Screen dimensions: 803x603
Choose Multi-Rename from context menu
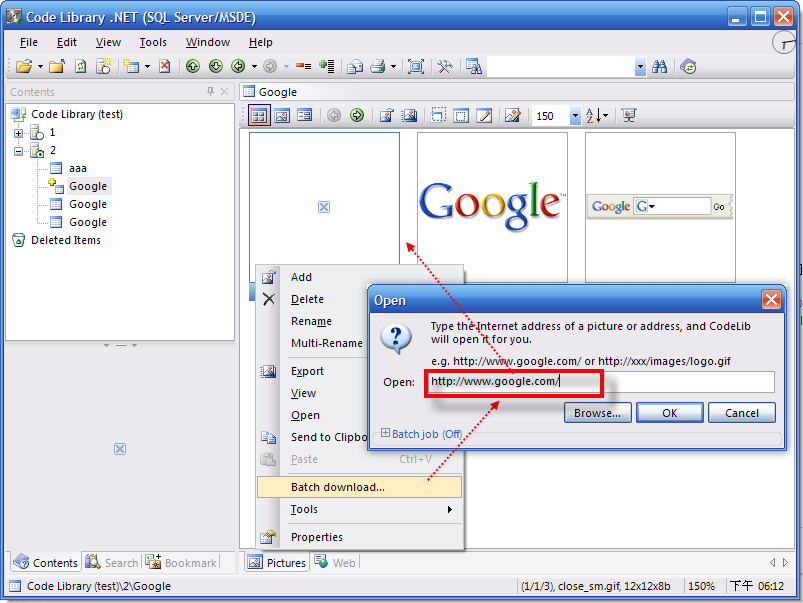pyautogui.click(x=327, y=343)
